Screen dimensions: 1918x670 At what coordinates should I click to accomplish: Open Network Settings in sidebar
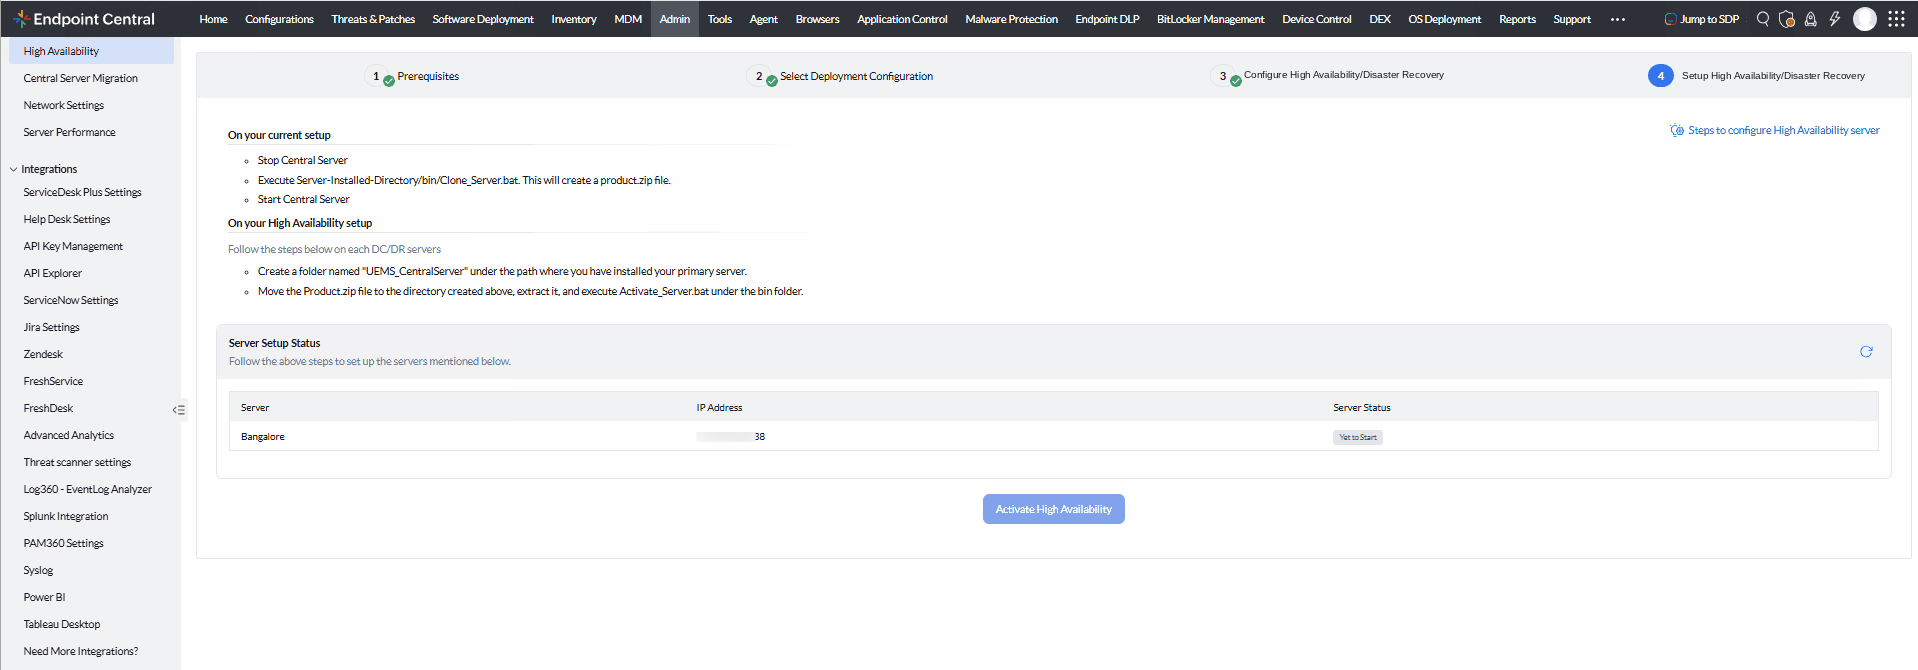coord(64,105)
